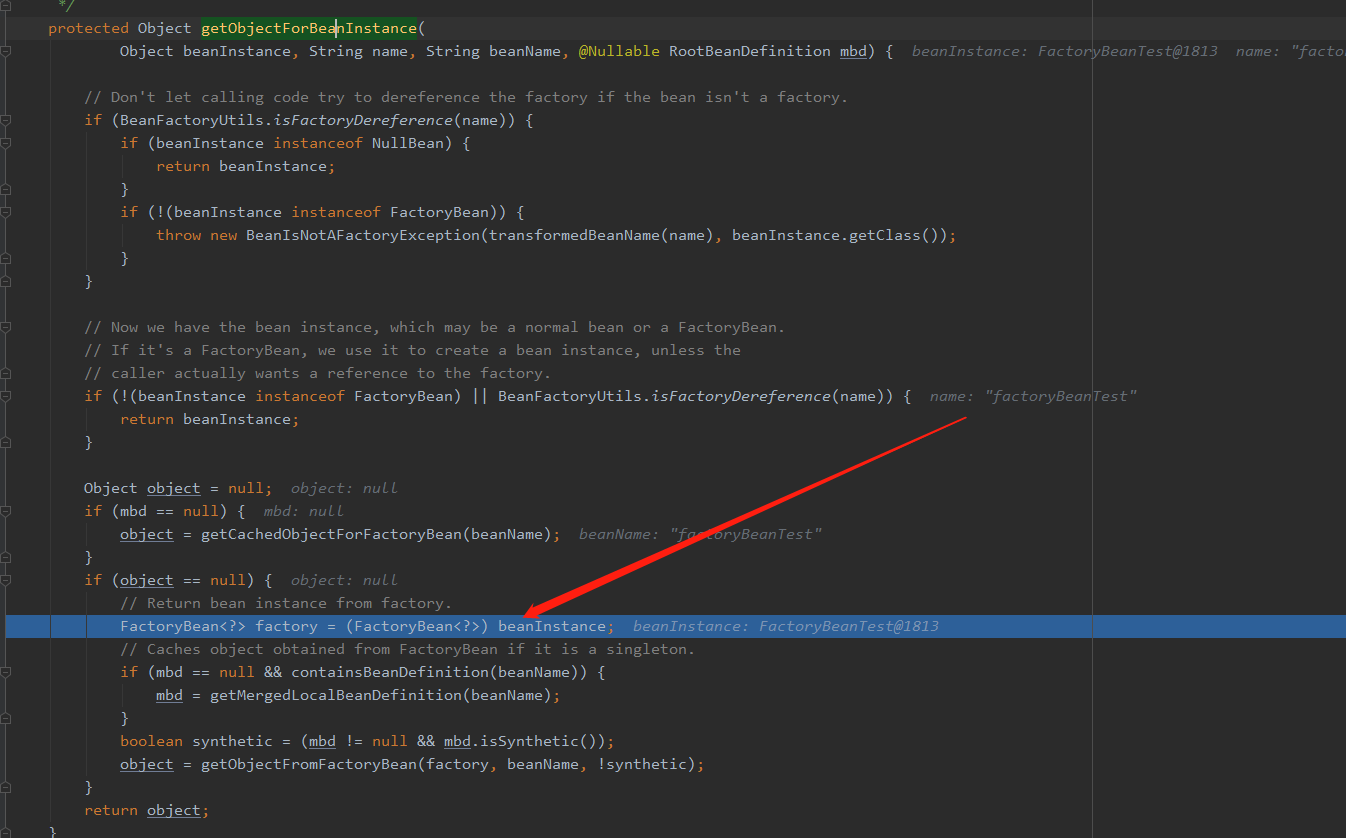
Task: Click the inline hint 'beanName: "factoryBeanTest"'
Action: pyautogui.click(x=700, y=534)
